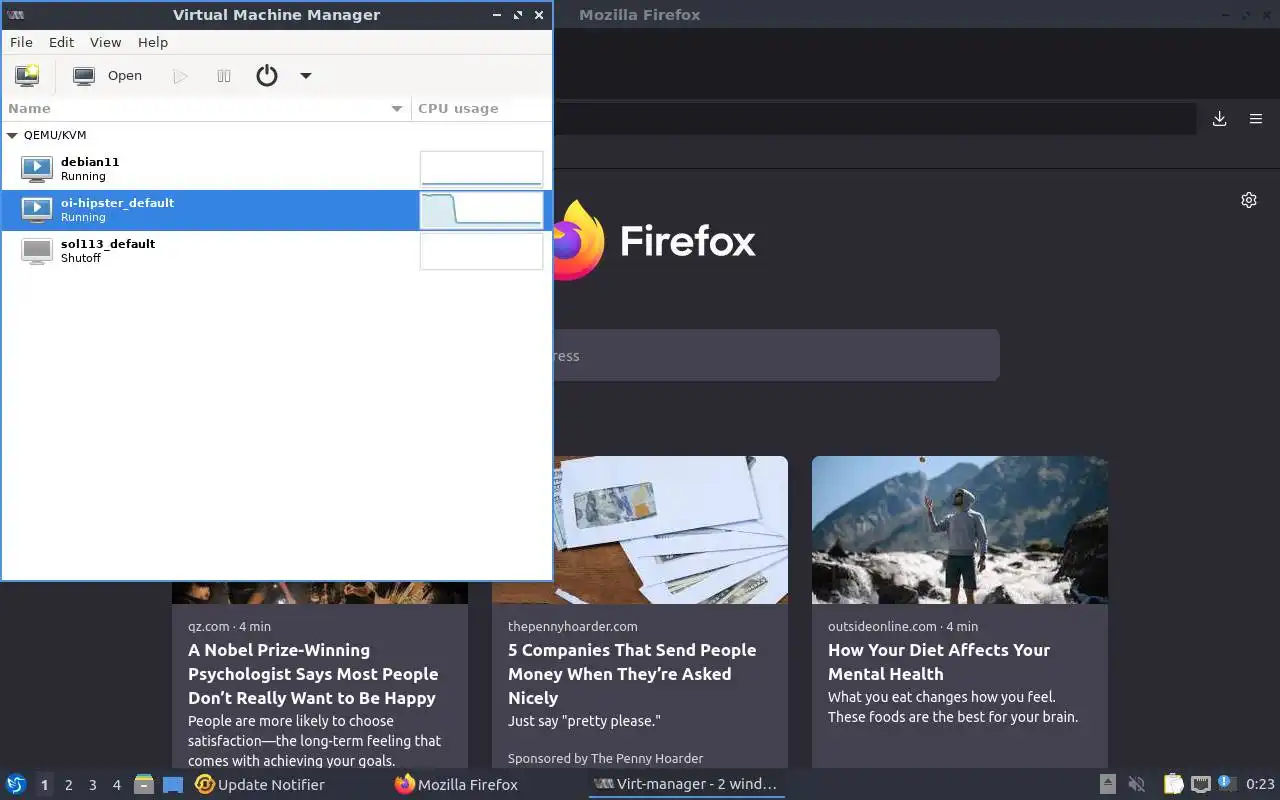The width and height of the screenshot is (1280, 800).
Task: Click the network connection tray icon
Action: click(x=1200, y=785)
